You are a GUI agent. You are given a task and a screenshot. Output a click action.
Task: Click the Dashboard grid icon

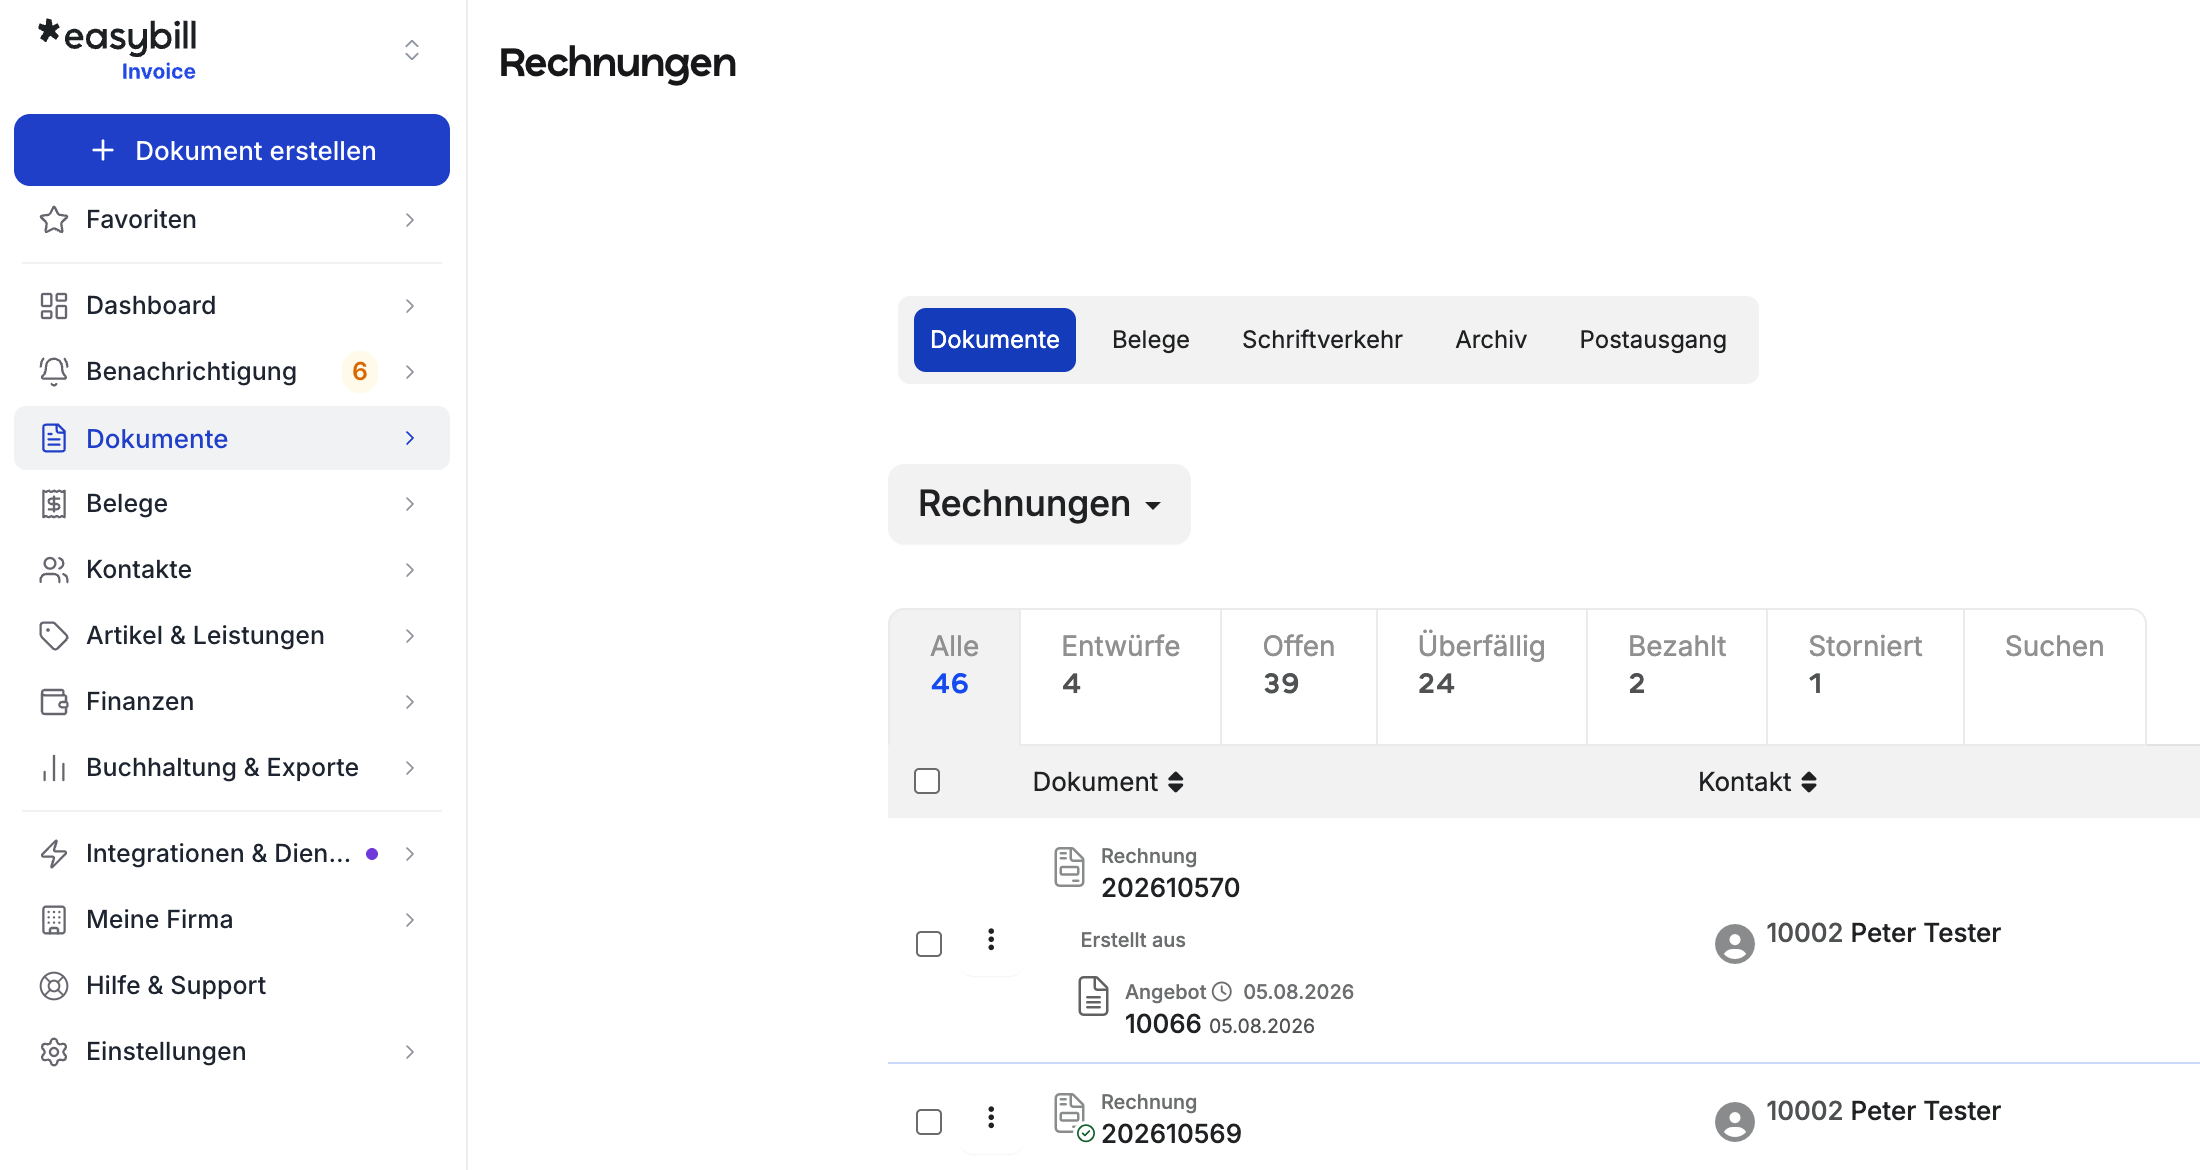click(x=54, y=306)
